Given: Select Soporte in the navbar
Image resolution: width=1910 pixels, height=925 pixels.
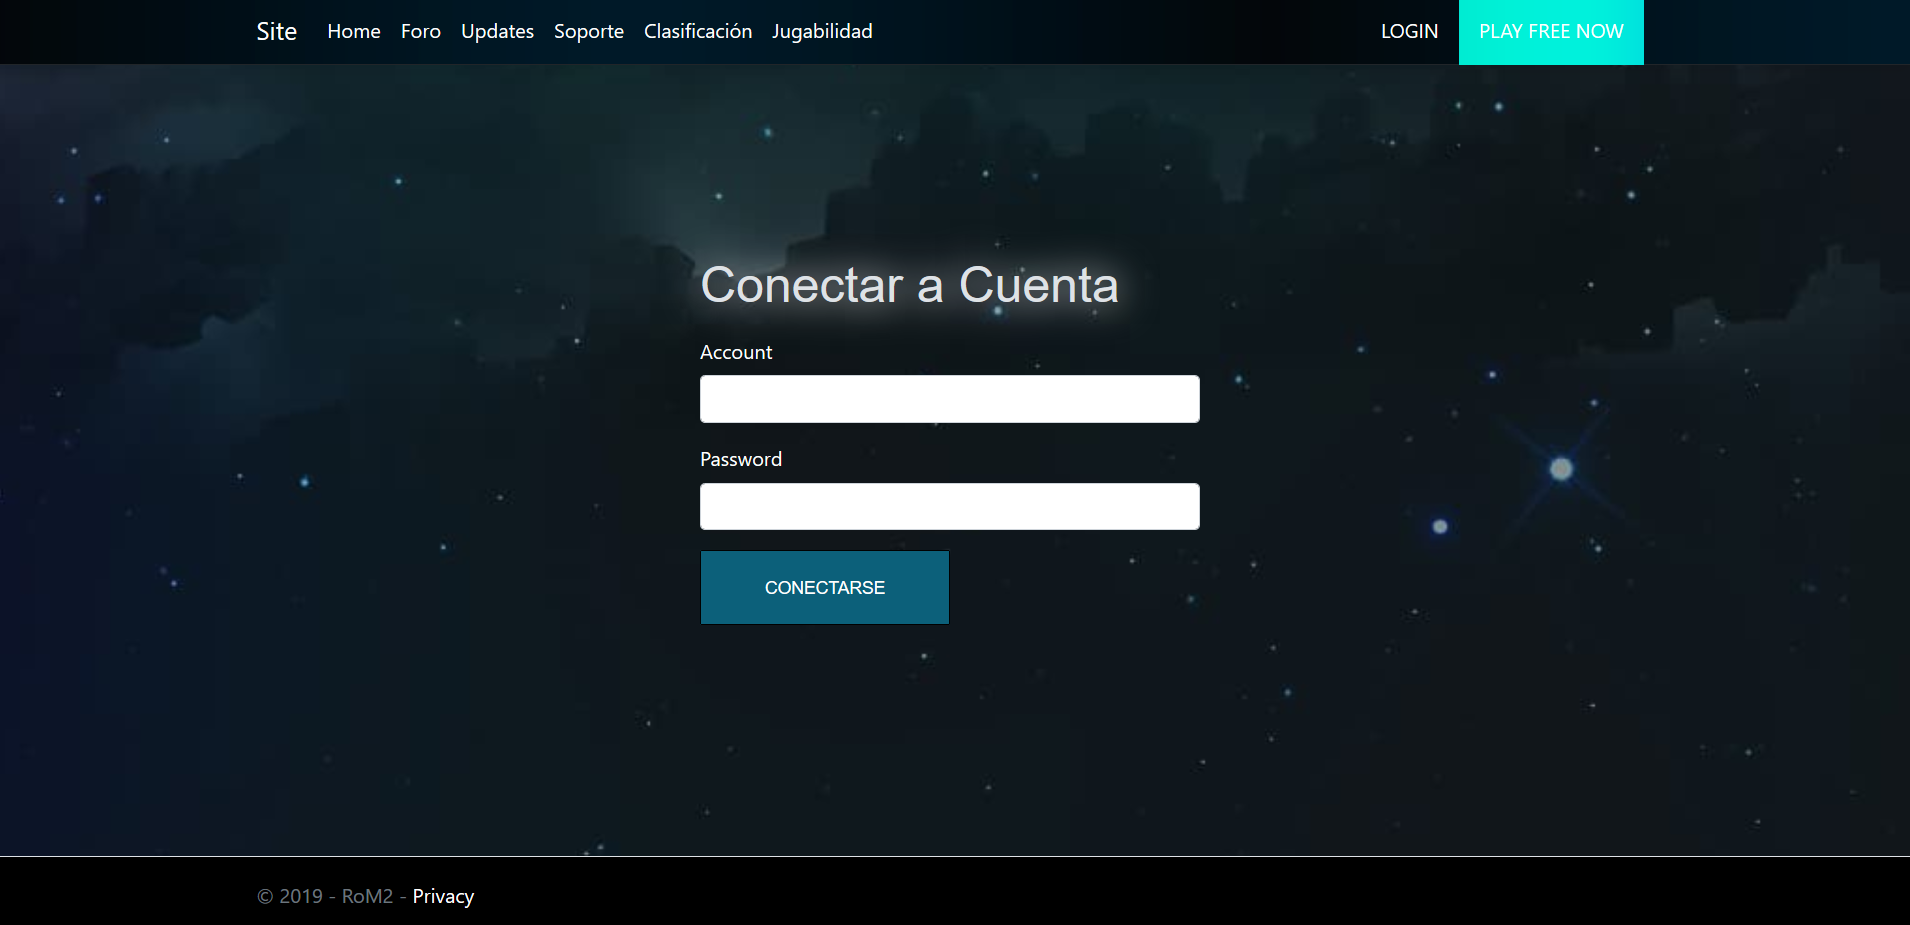Looking at the screenshot, I should coord(589,32).
